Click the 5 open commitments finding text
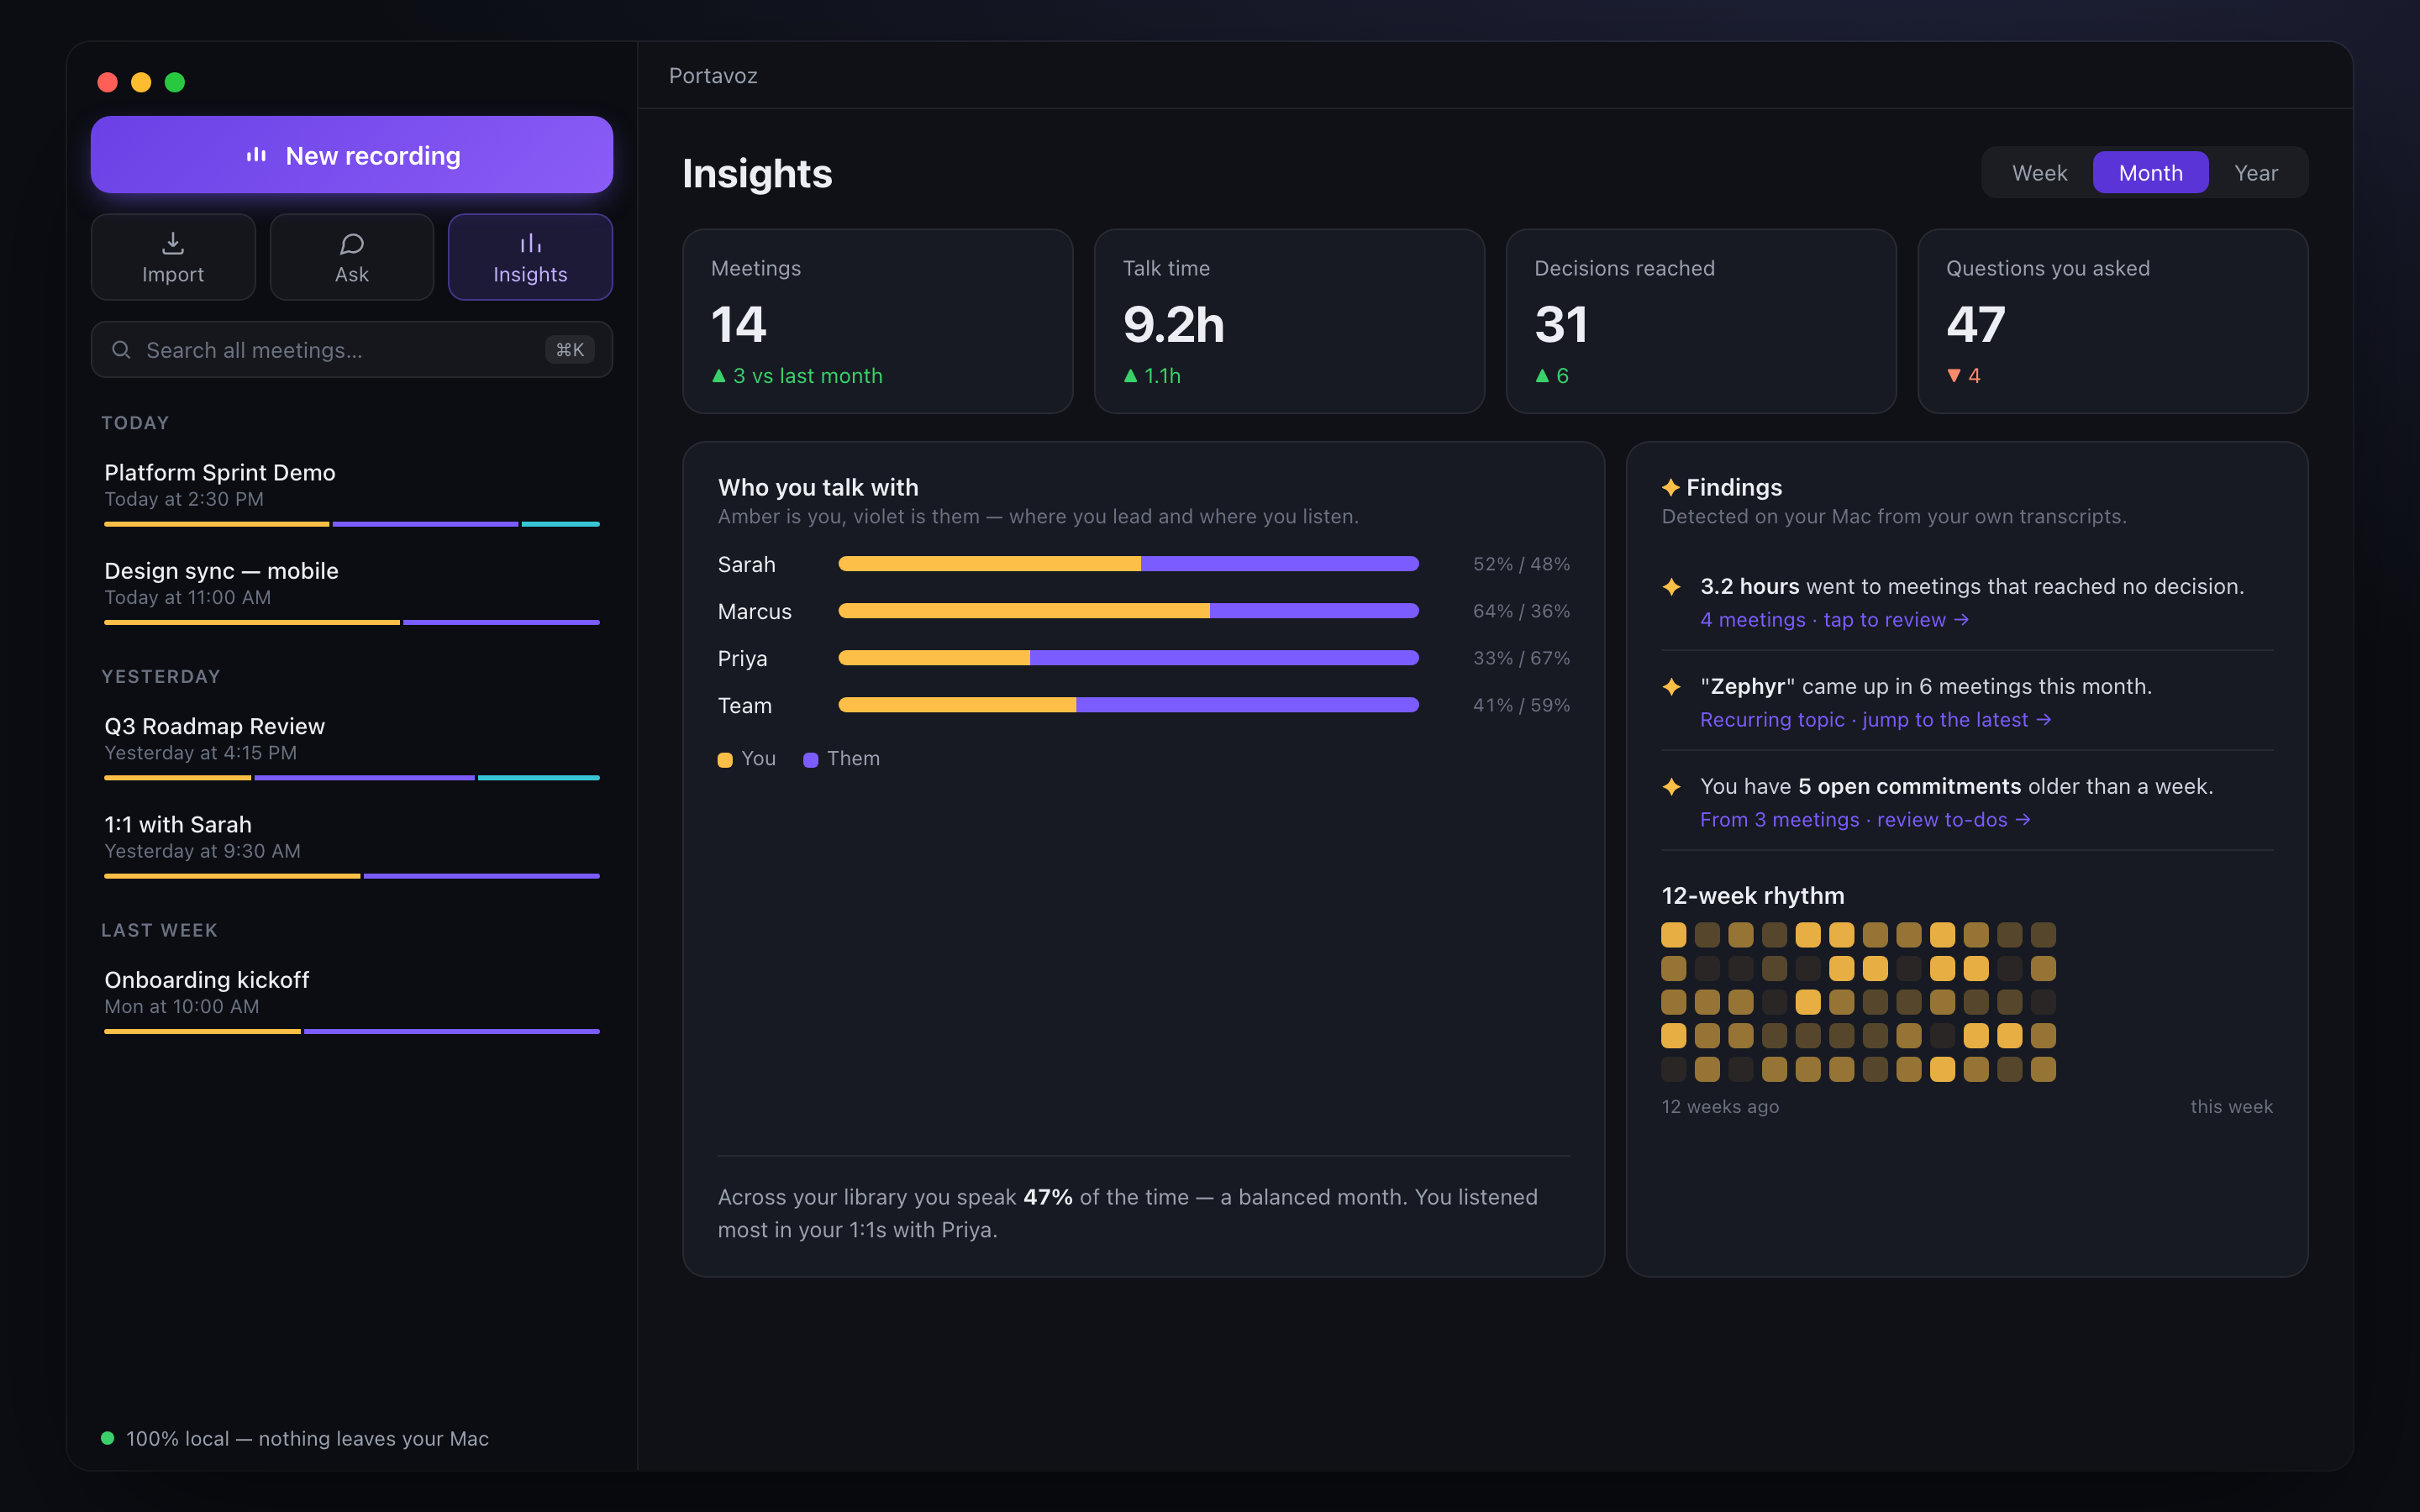 pos(1957,787)
